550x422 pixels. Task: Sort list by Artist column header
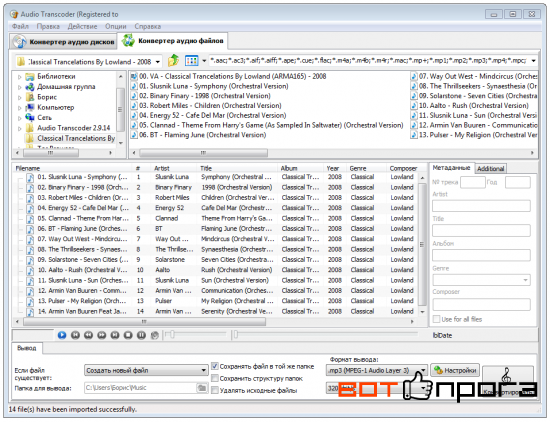[x=174, y=168]
